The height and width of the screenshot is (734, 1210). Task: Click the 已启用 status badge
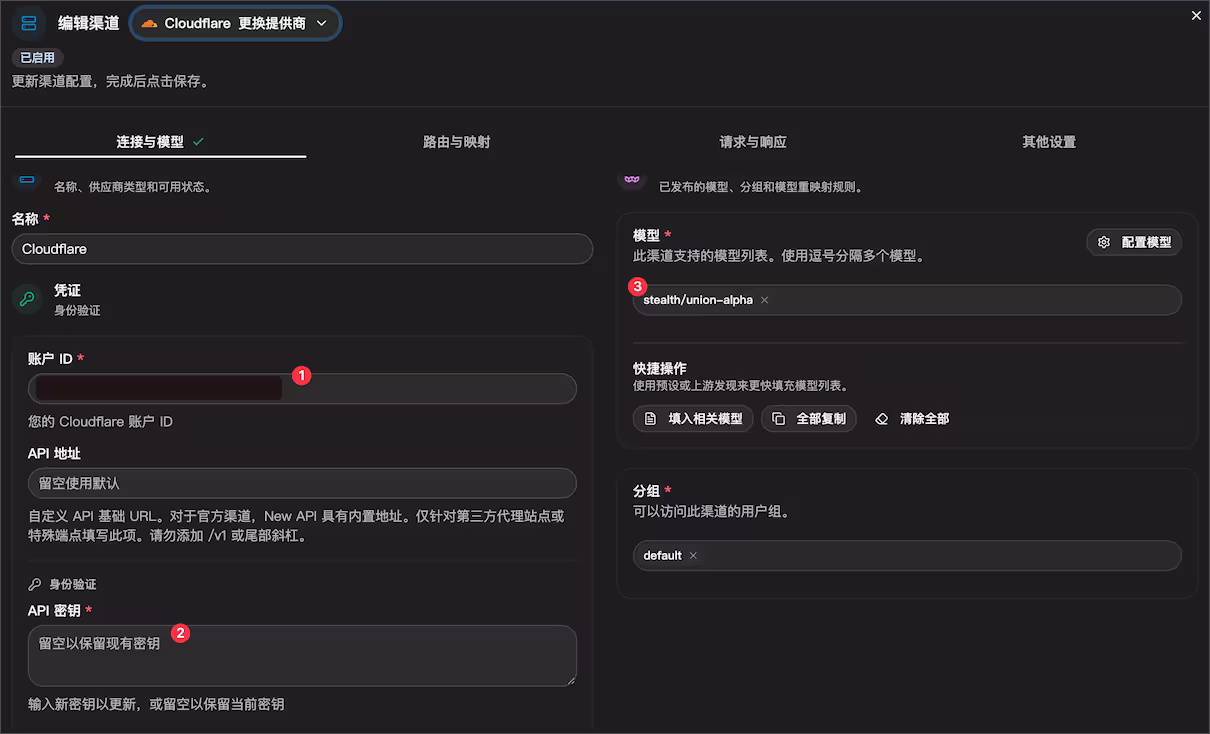(x=38, y=58)
